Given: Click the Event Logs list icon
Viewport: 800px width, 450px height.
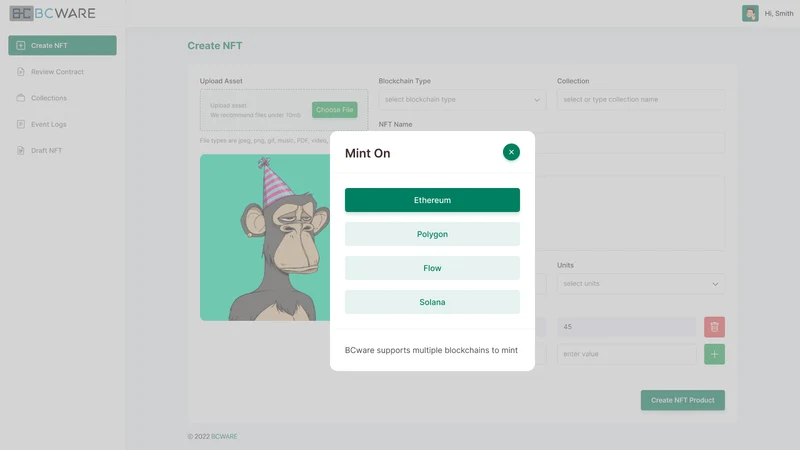Looking at the screenshot, I should [x=20, y=124].
